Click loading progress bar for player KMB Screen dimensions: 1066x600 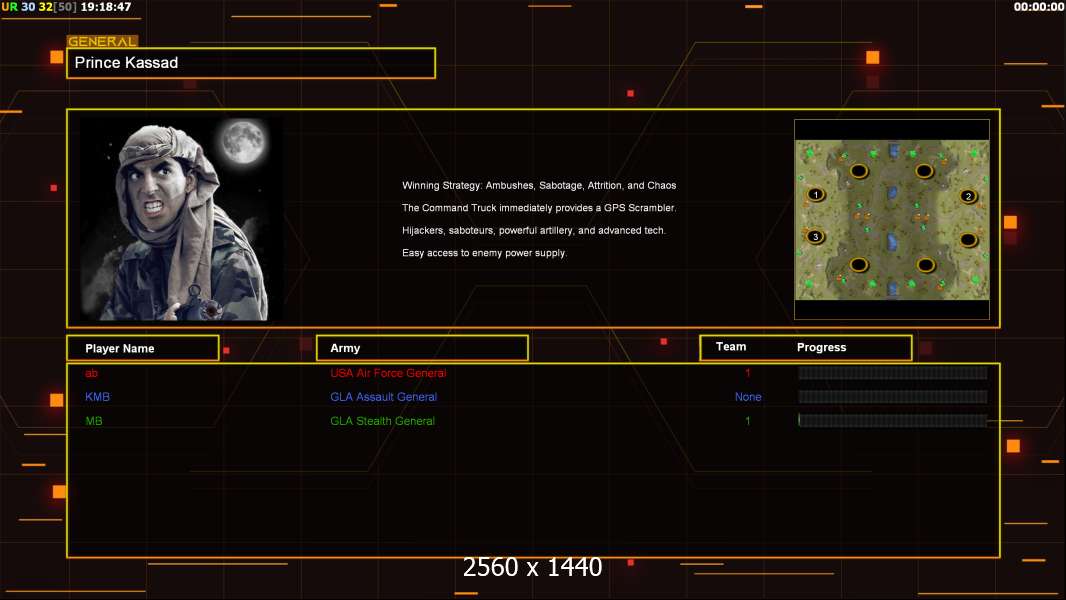[x=893, y=397]
